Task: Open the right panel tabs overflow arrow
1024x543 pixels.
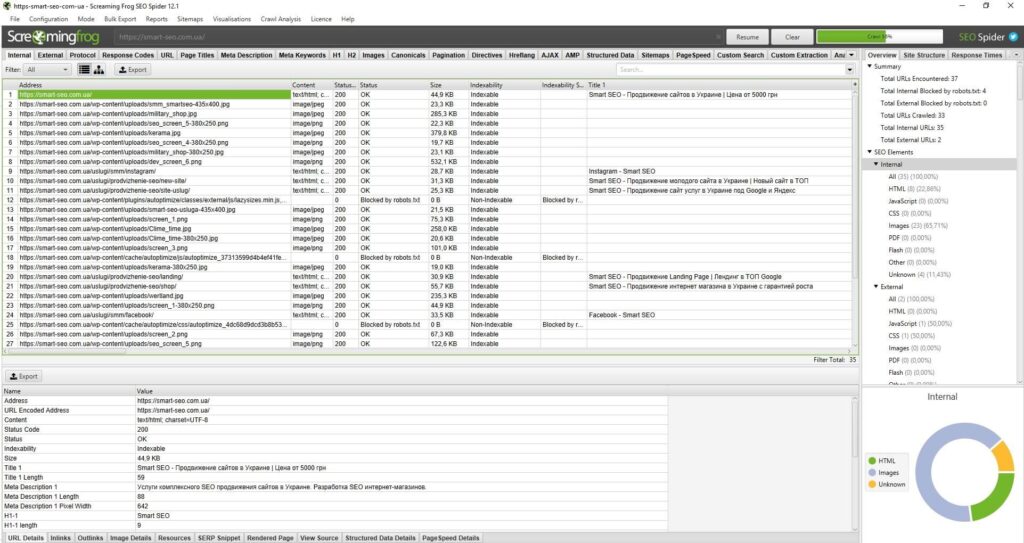Action: point(1016,55)
